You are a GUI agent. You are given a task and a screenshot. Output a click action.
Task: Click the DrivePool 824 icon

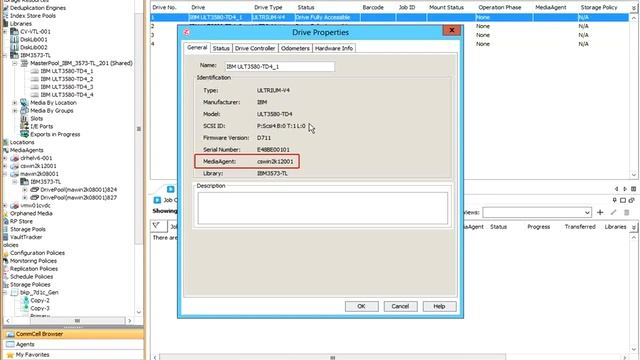pyautogui.click(x=35, y=190)
